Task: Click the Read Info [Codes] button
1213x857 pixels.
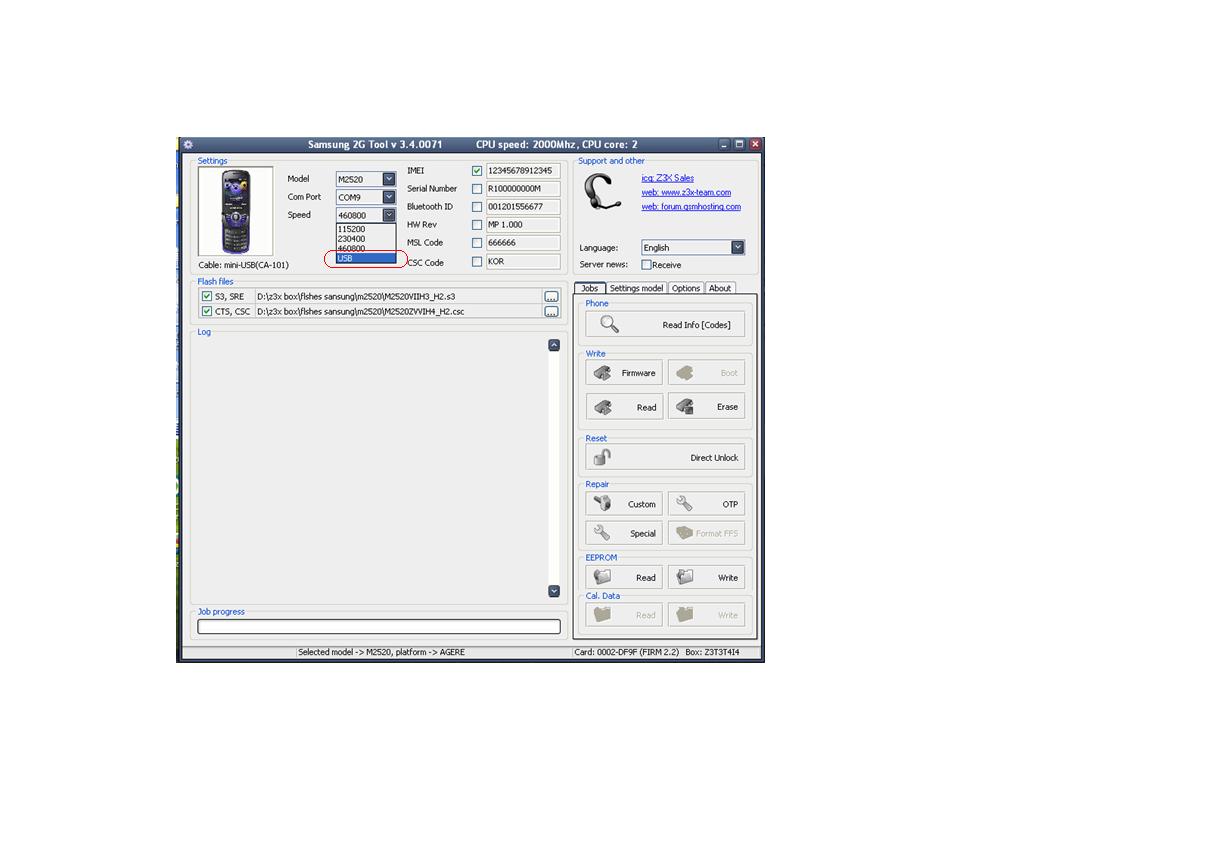Action: [665, 325]
